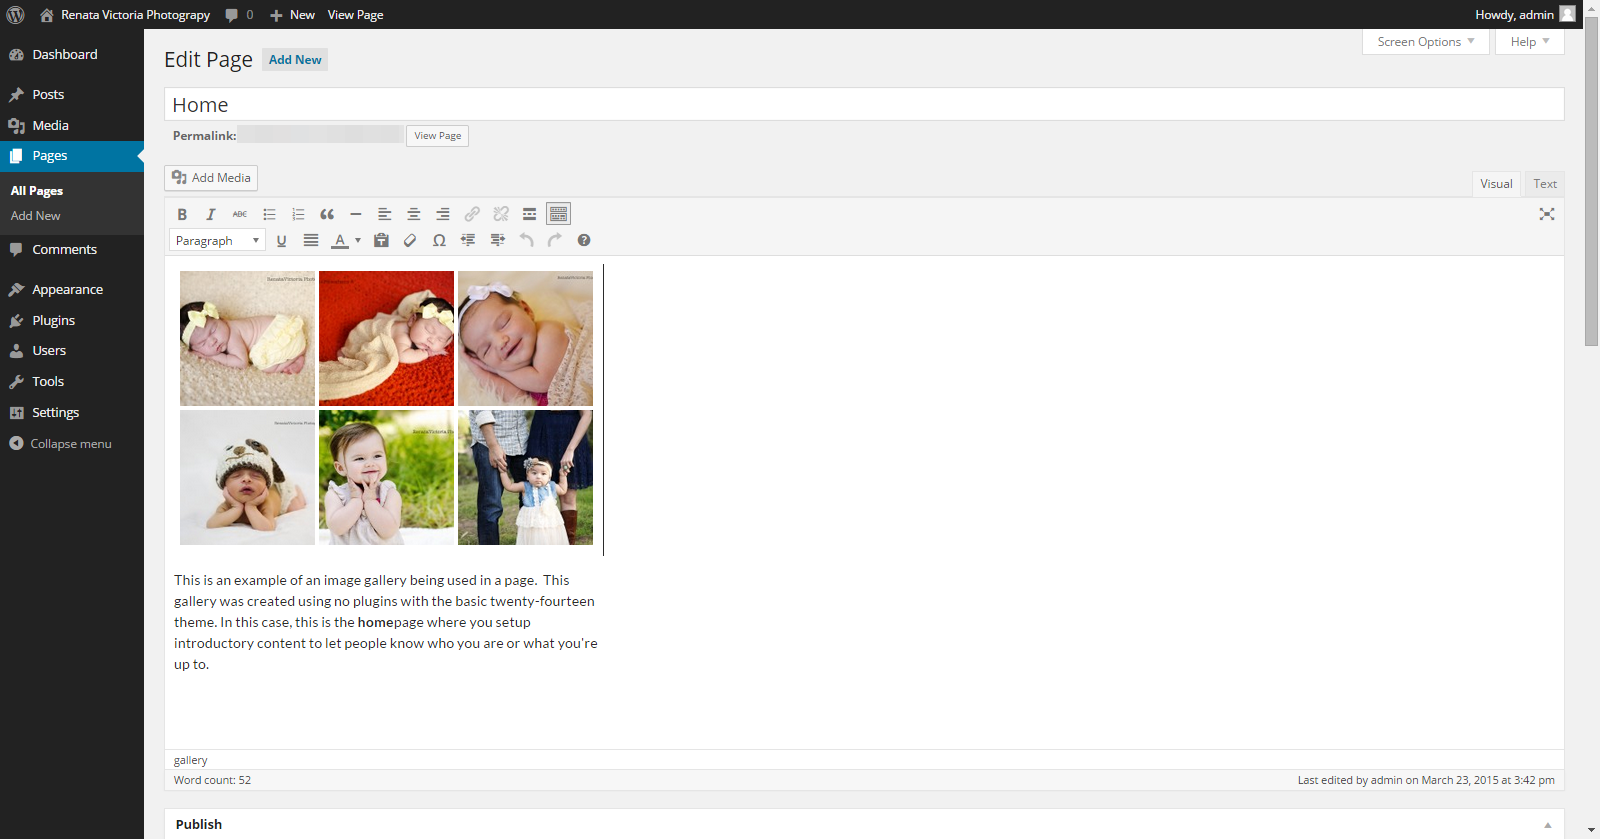
Task: Insert a blockquote
Action: pos(327,214)
